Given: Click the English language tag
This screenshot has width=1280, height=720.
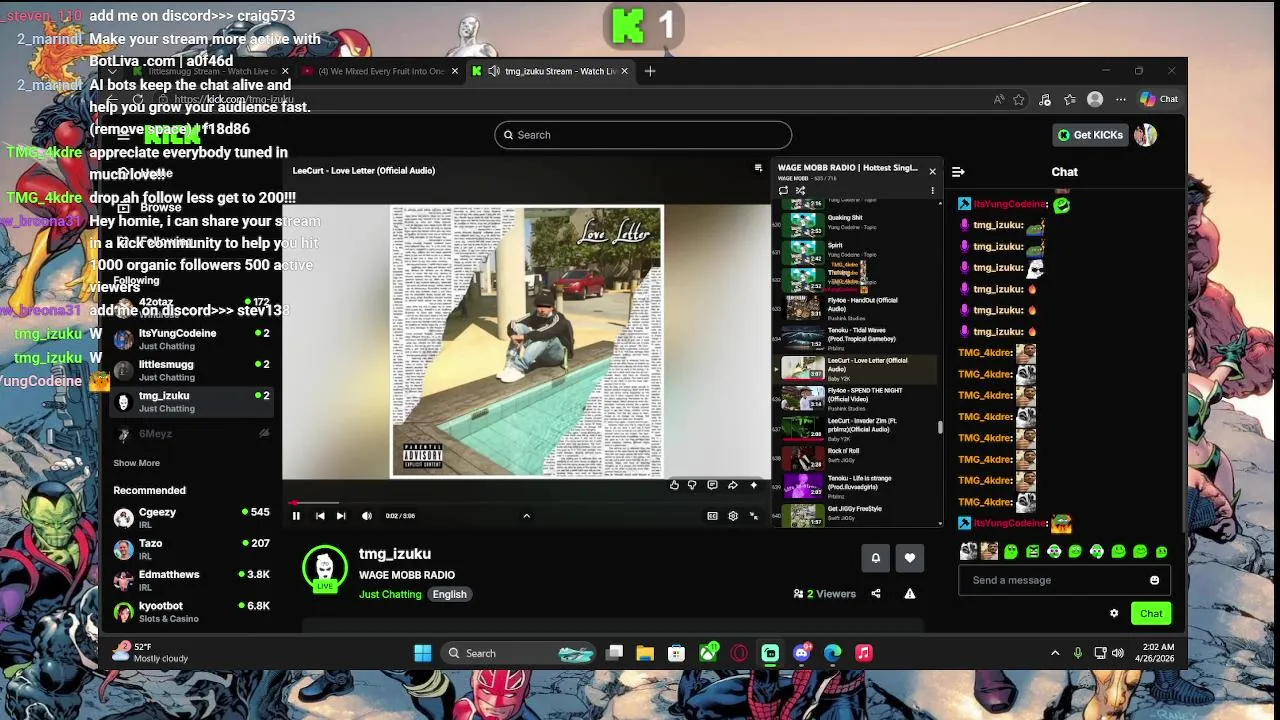Looking at the screenshot, I should tap(449, 594).
